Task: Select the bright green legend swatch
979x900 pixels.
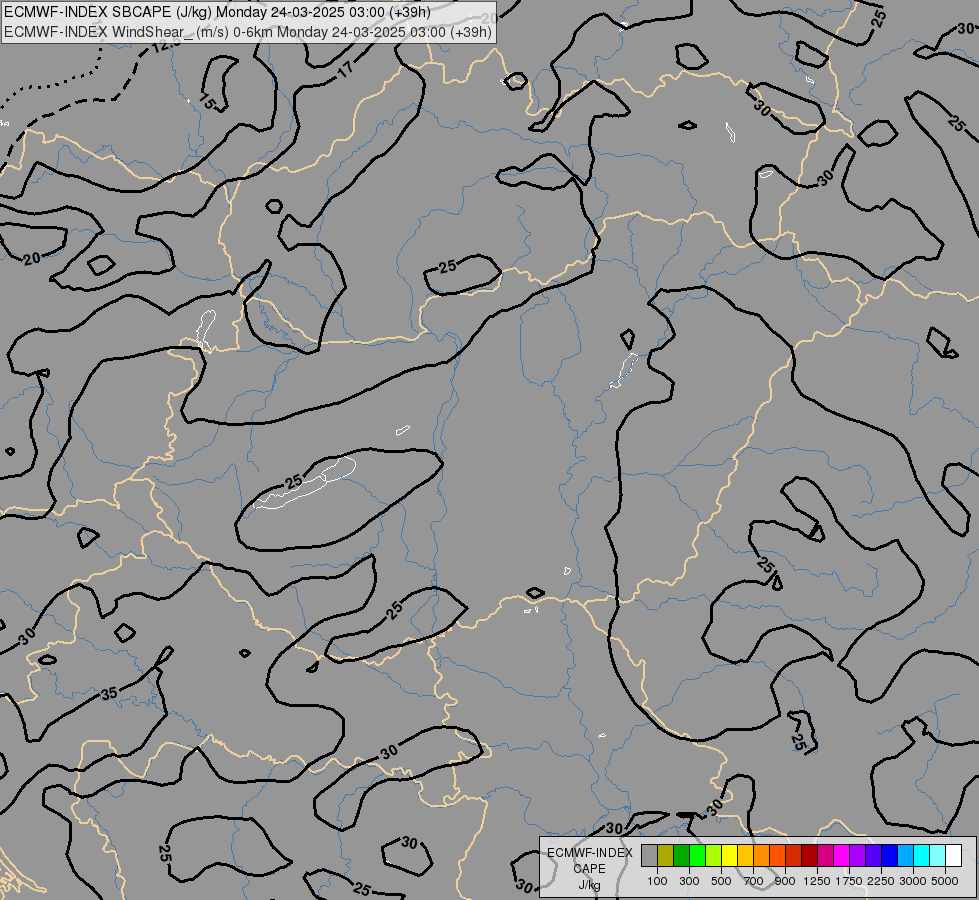Action: [x=697, y=855]
